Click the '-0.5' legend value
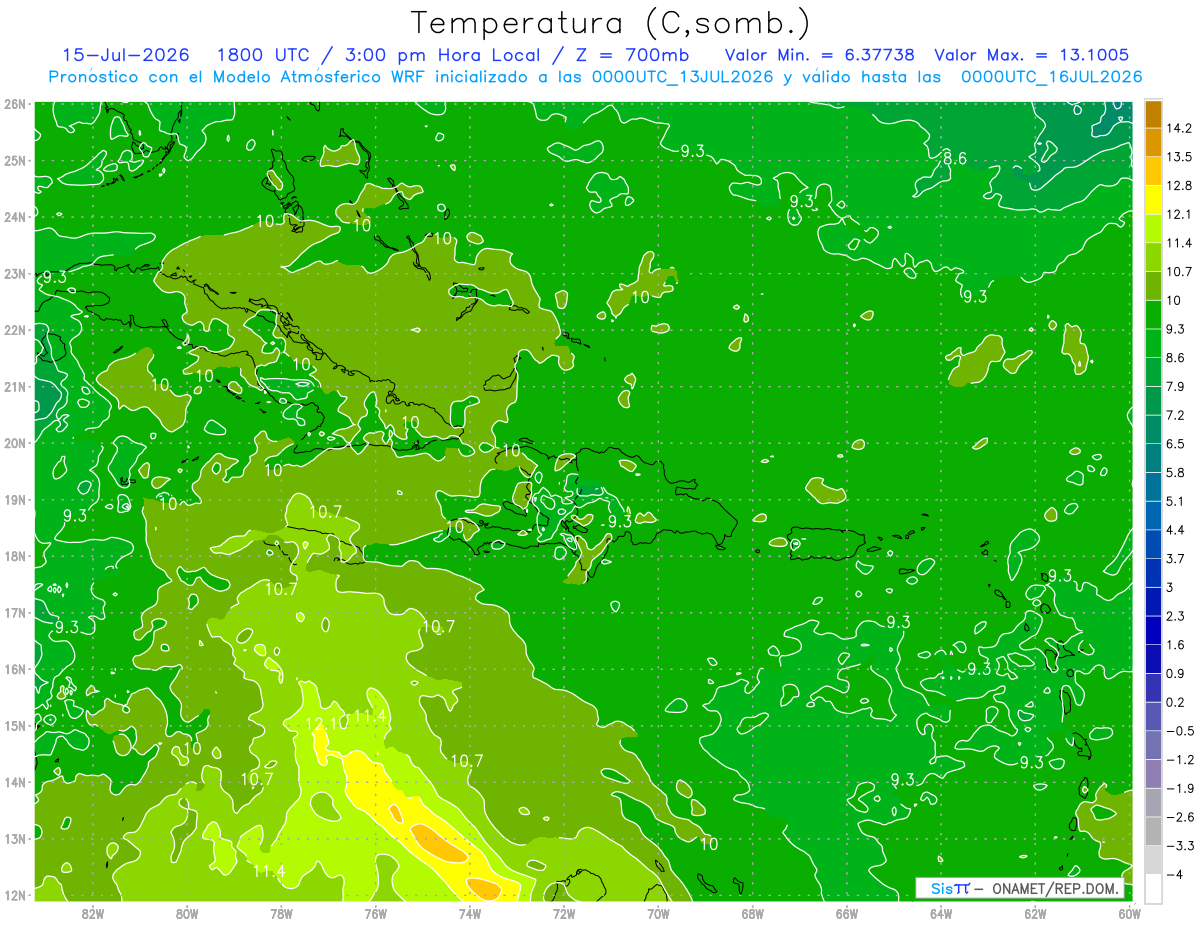The image size is (1200, 927). [x=1179, y=731]
